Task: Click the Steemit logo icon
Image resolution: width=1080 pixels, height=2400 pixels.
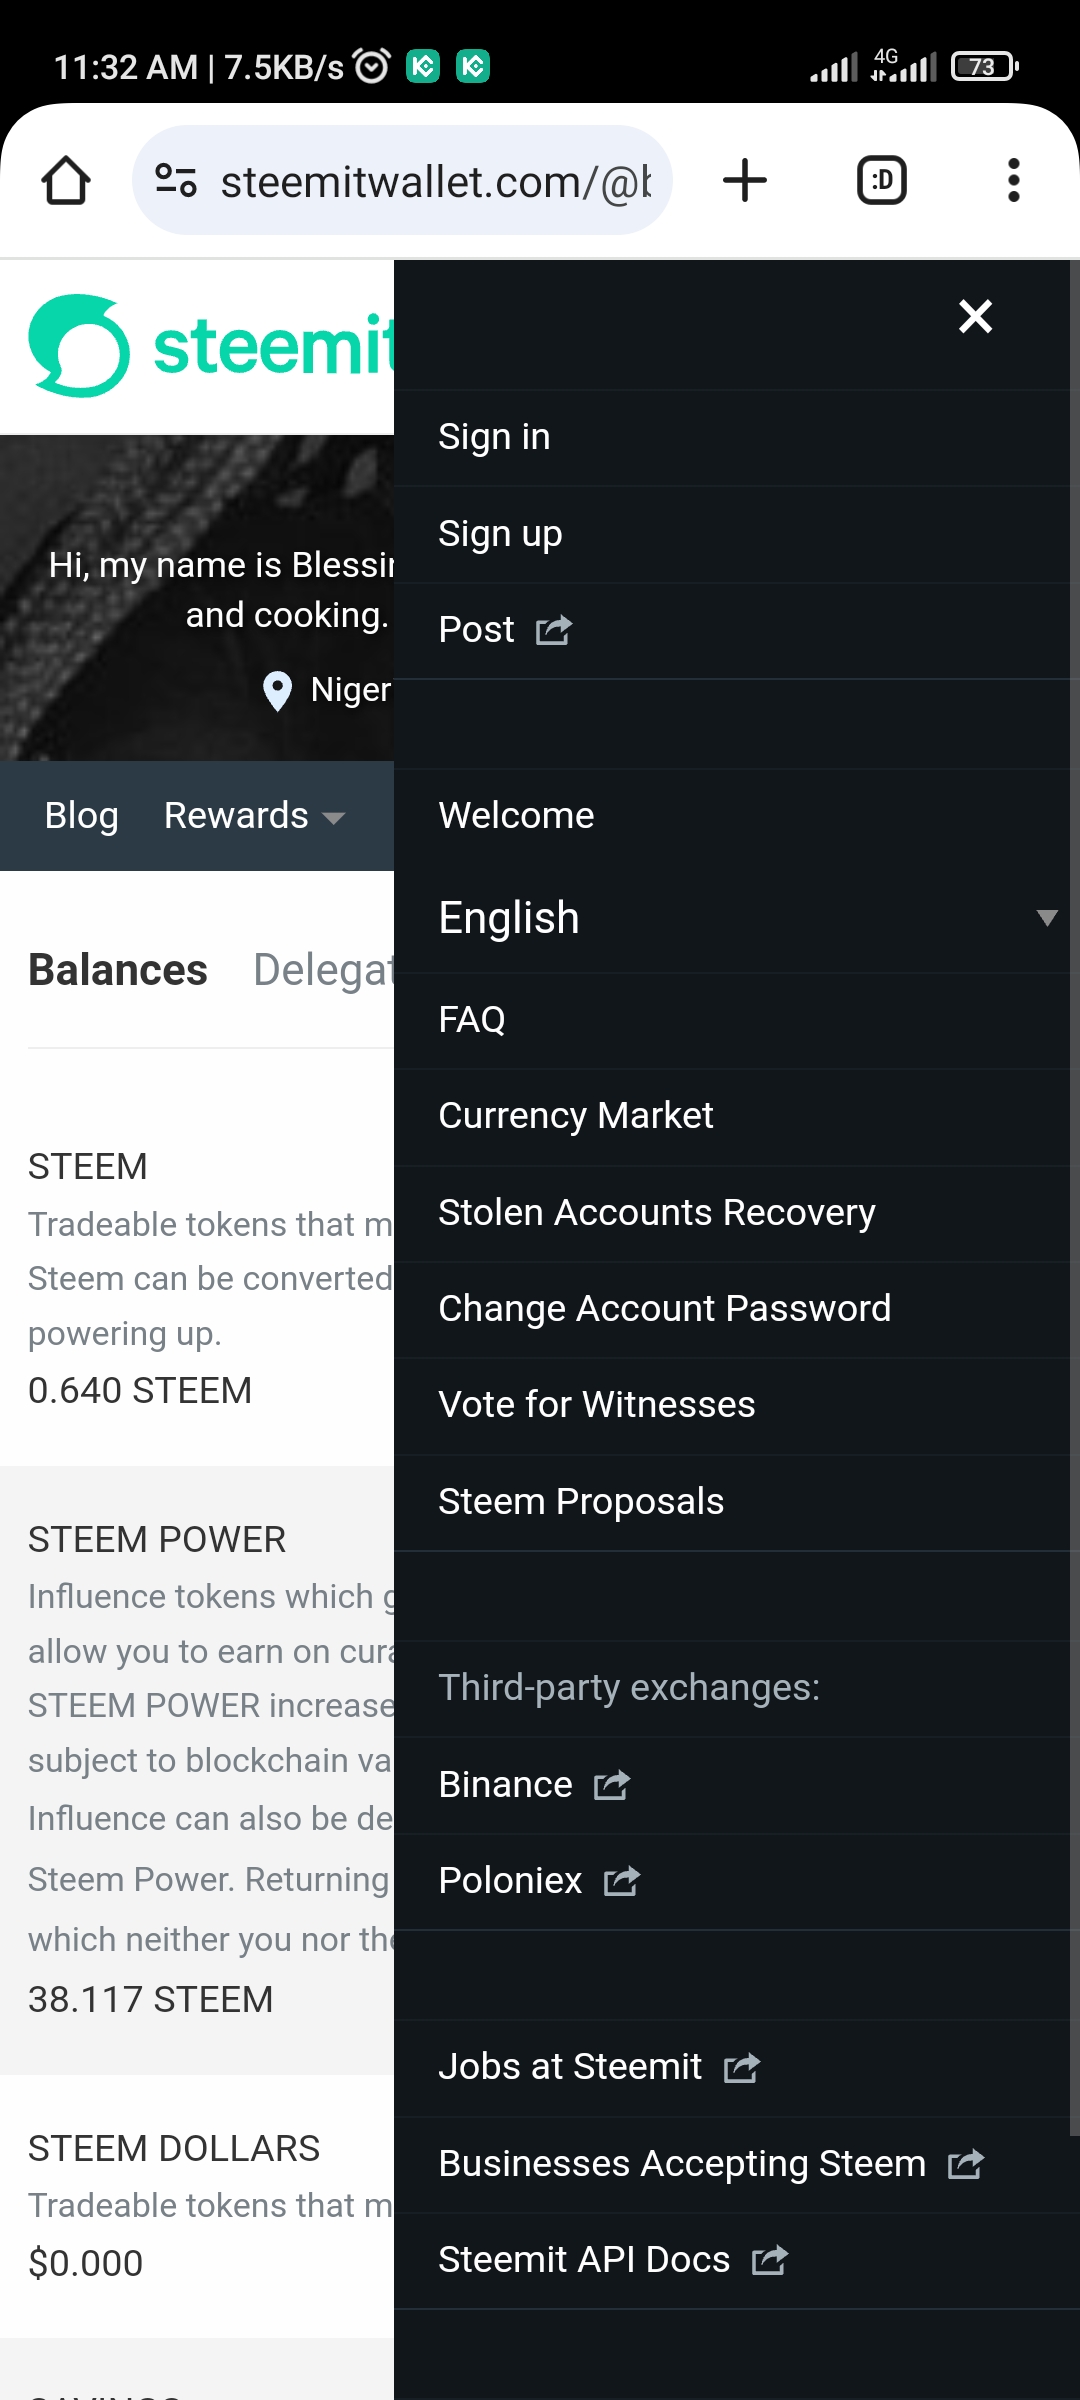Action: tap(79, 346)
